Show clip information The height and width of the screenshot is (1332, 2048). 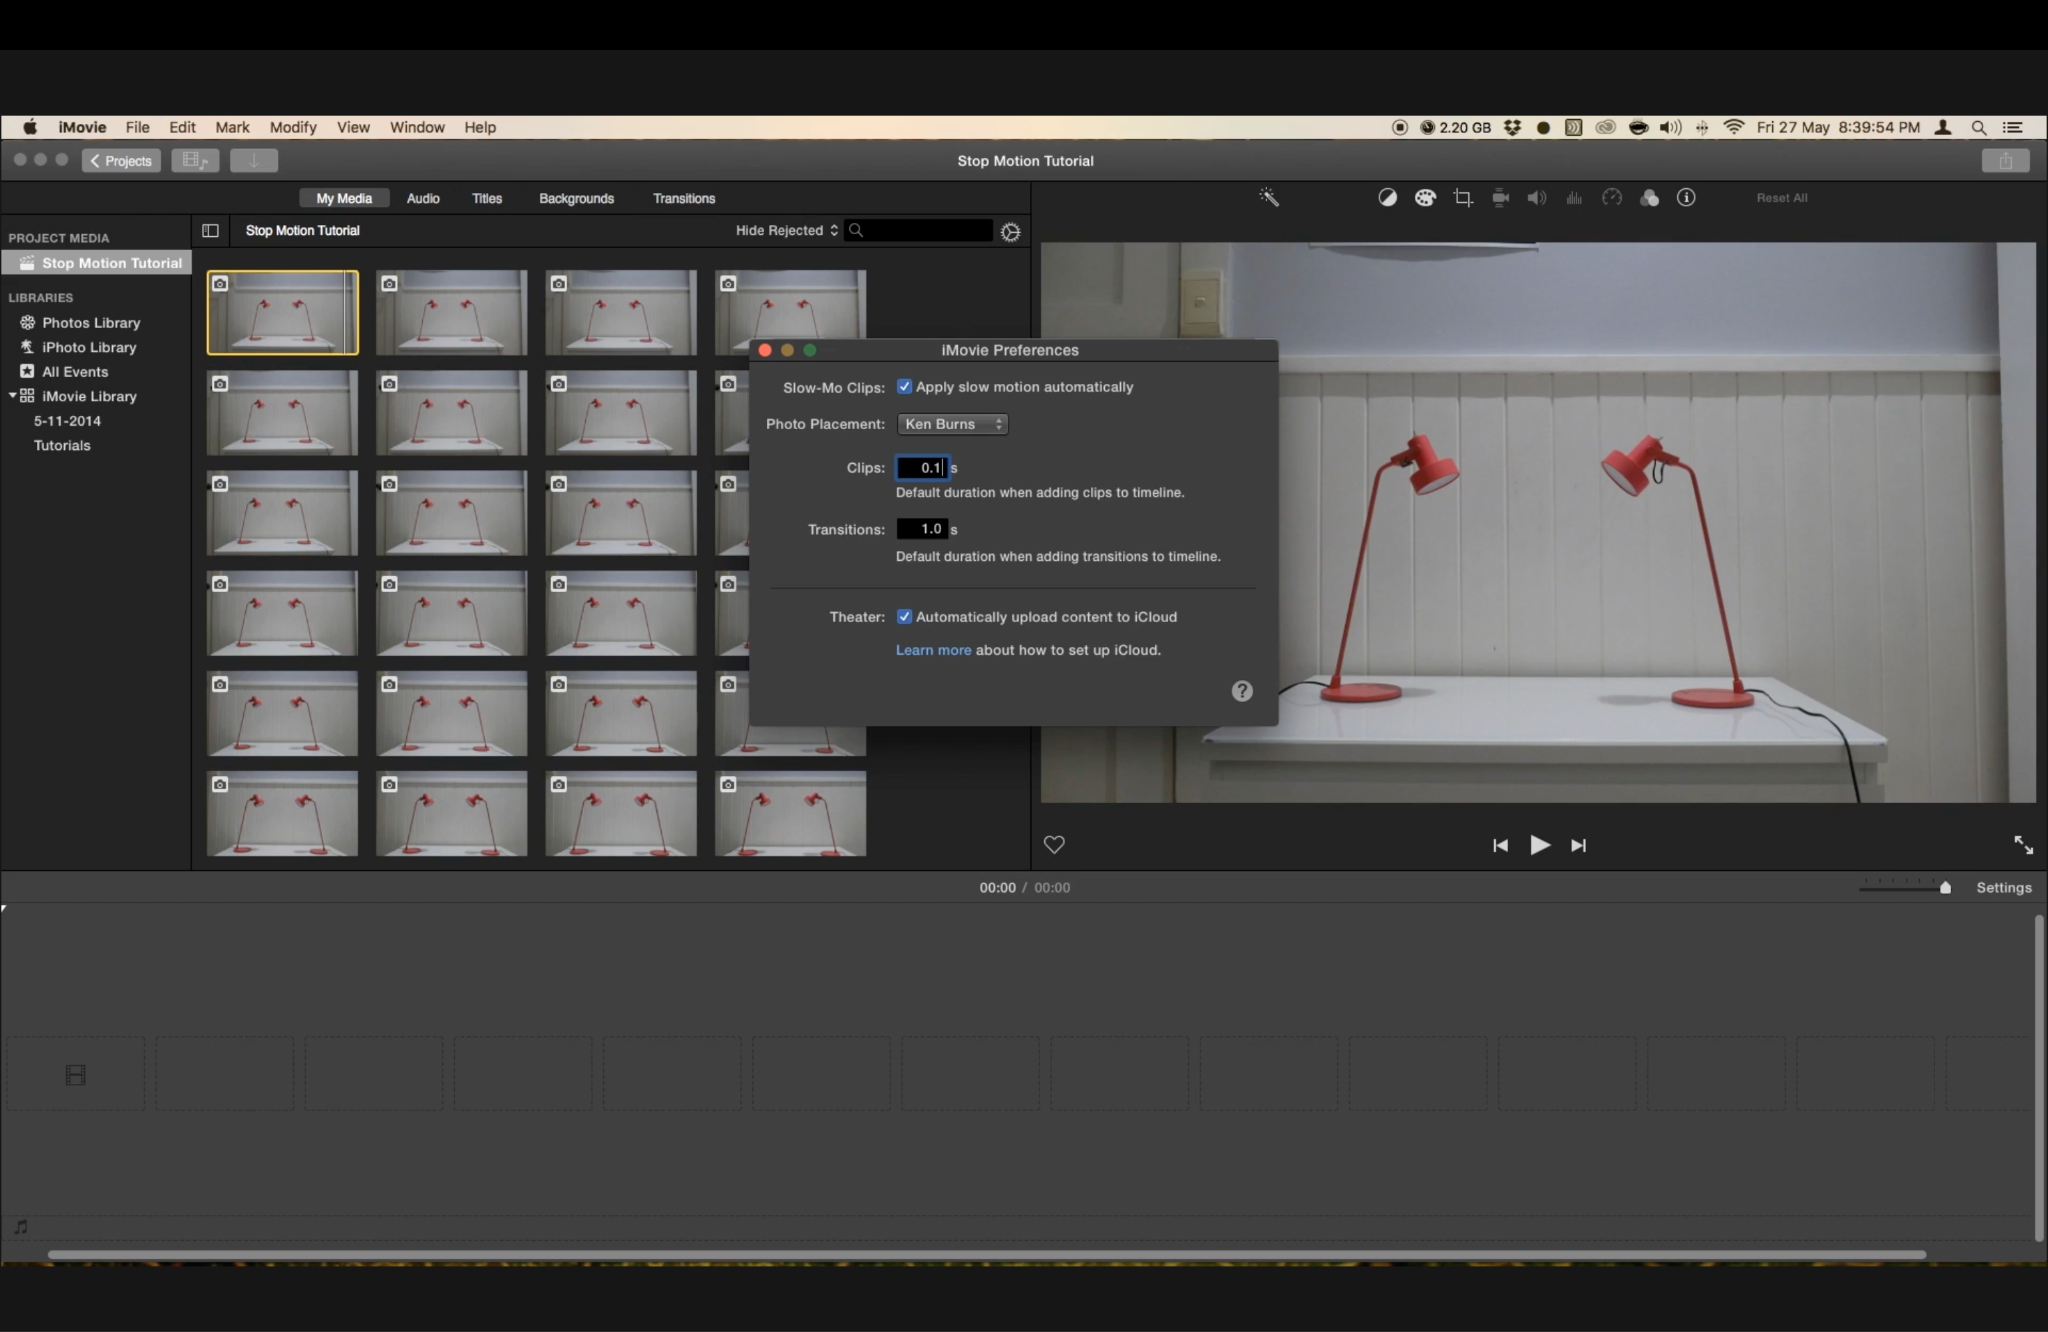(1686, 197)
